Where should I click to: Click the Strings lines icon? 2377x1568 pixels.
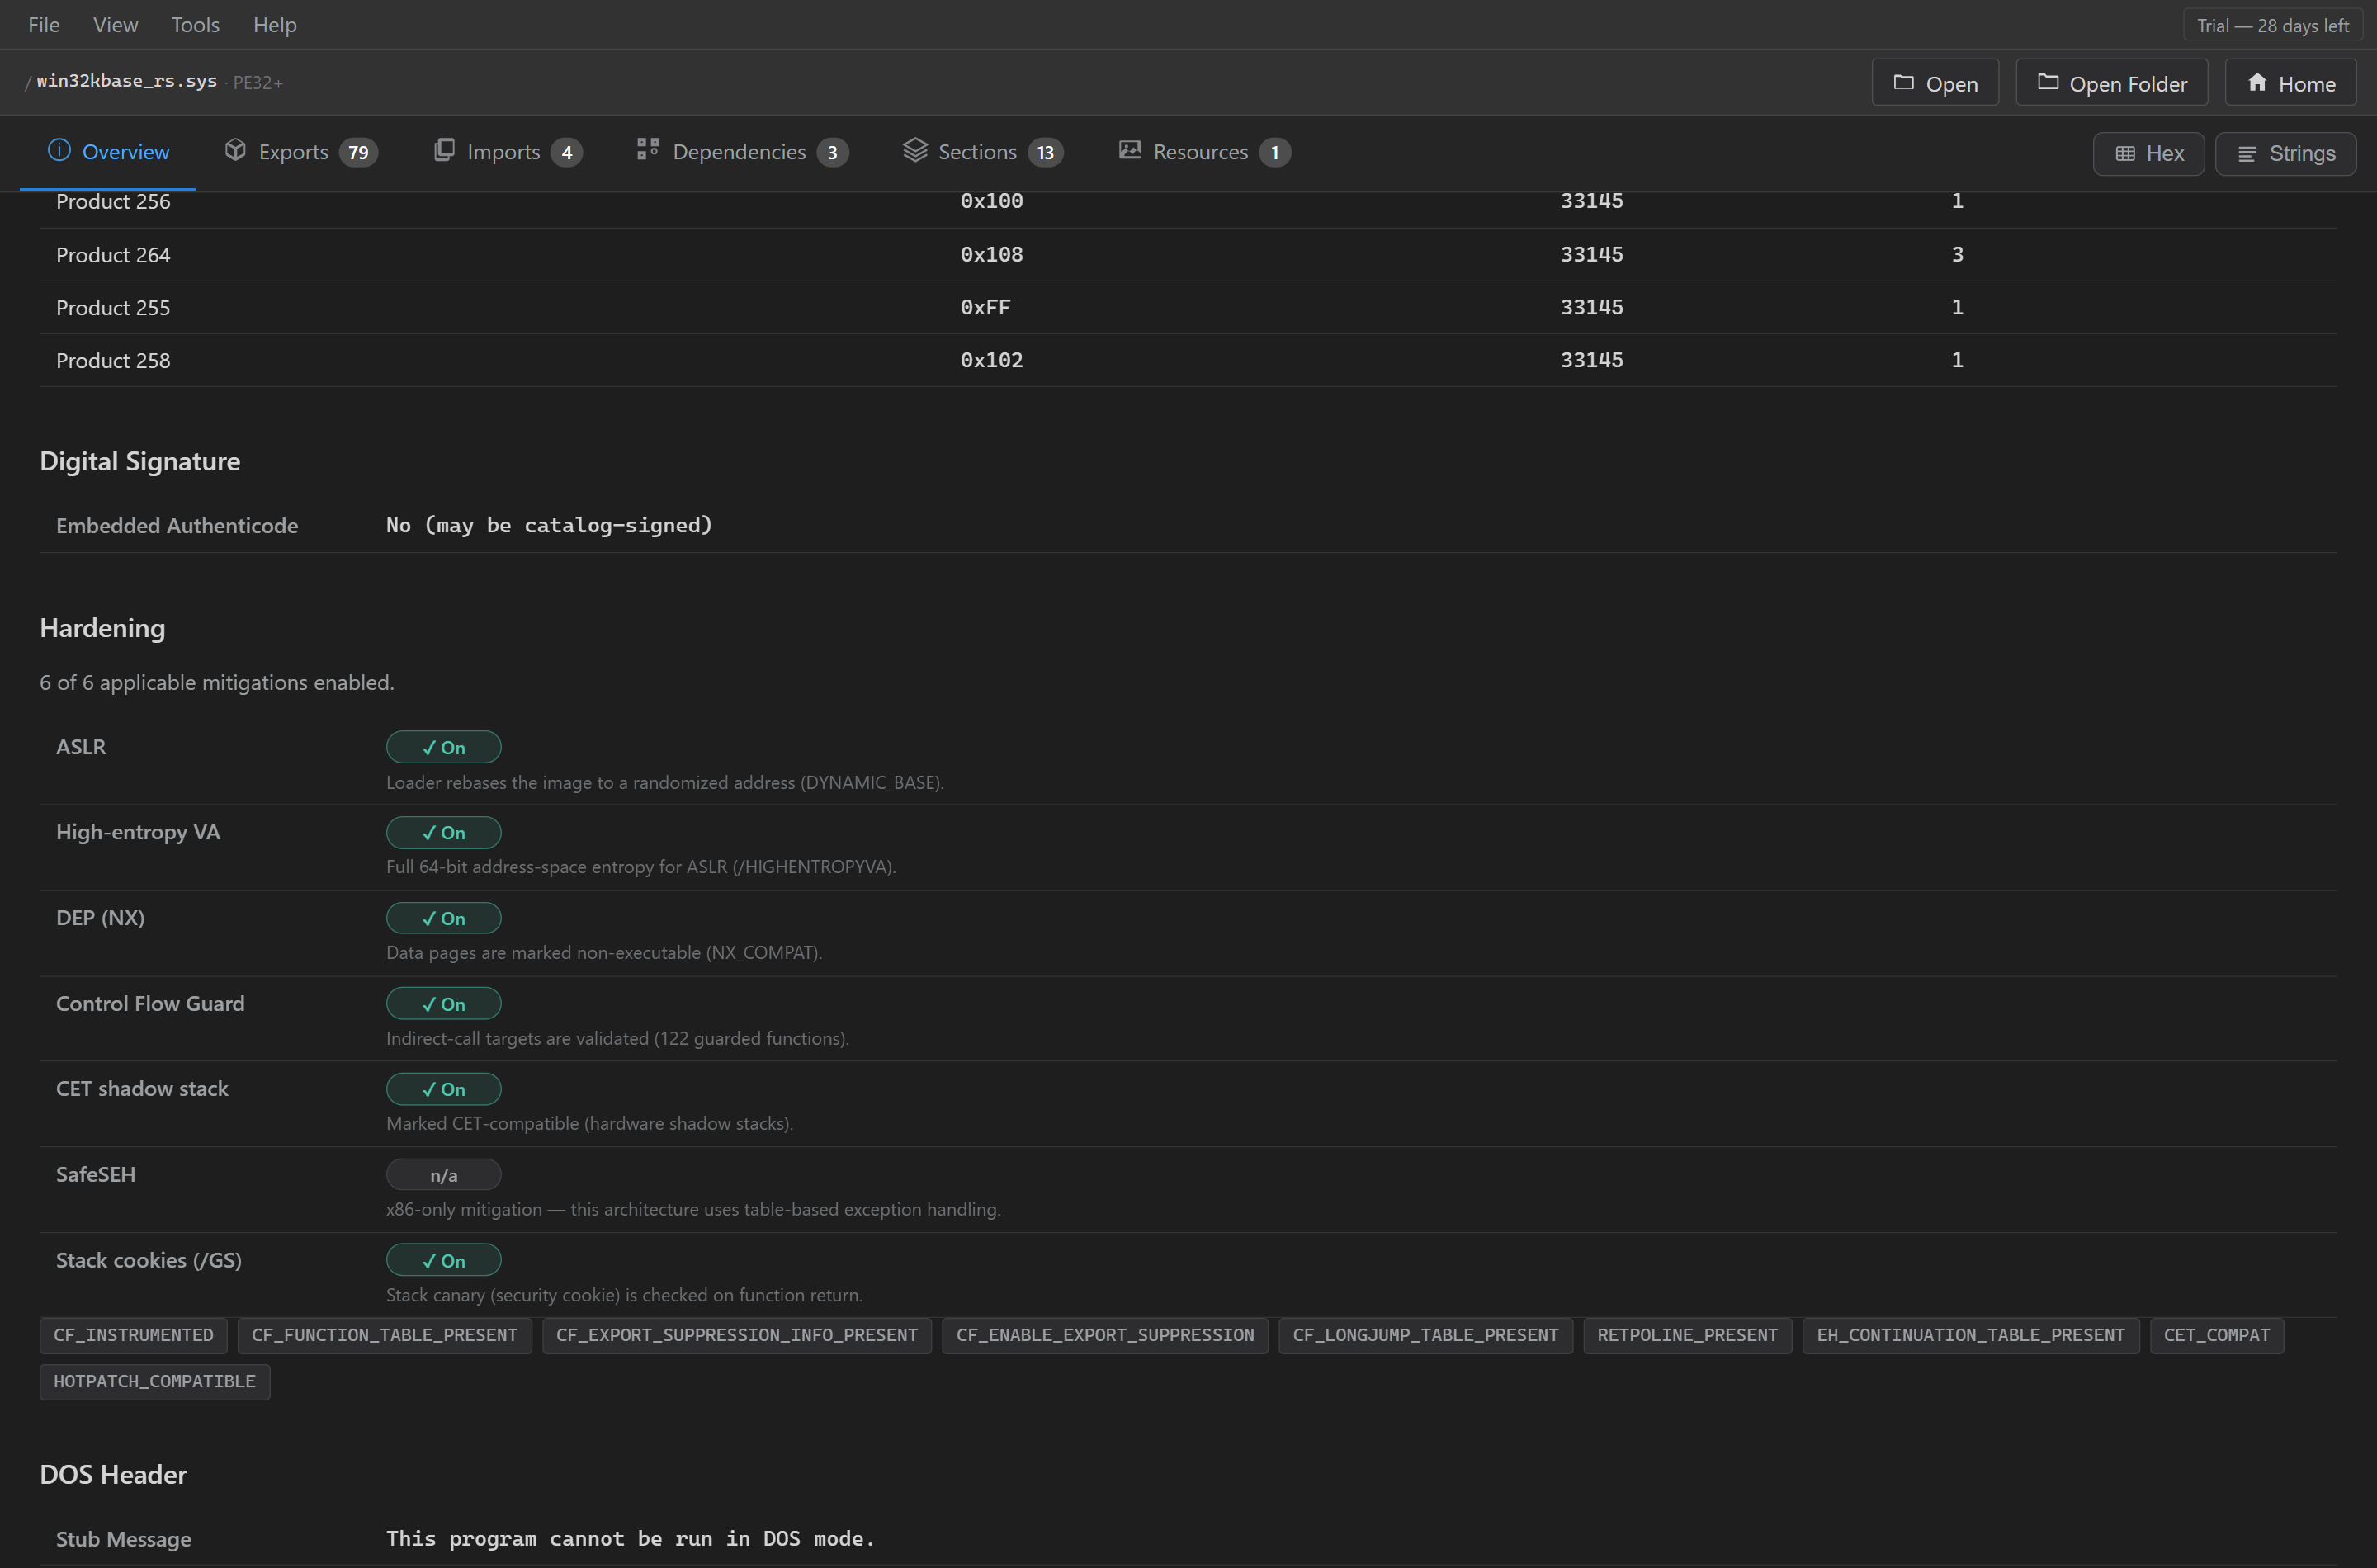click(2246, 154)
